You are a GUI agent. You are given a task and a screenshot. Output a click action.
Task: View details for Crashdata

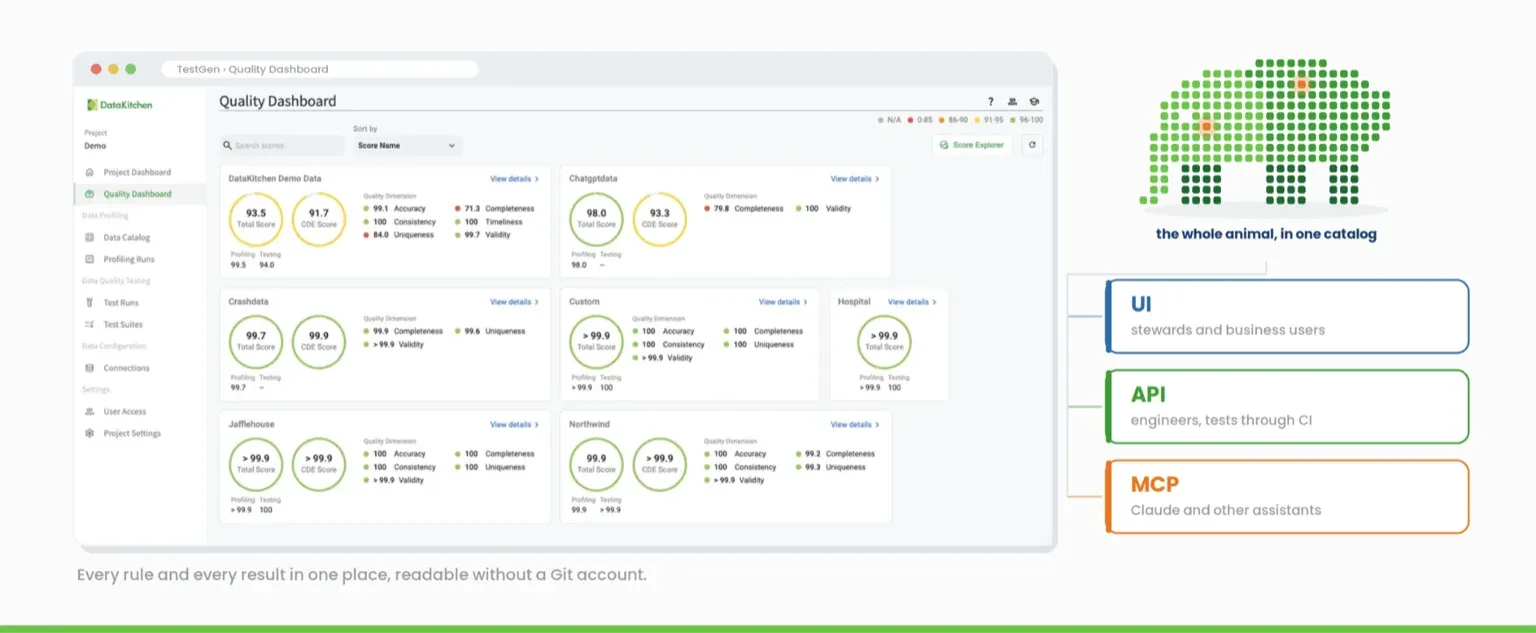click(x=514, y=302)
